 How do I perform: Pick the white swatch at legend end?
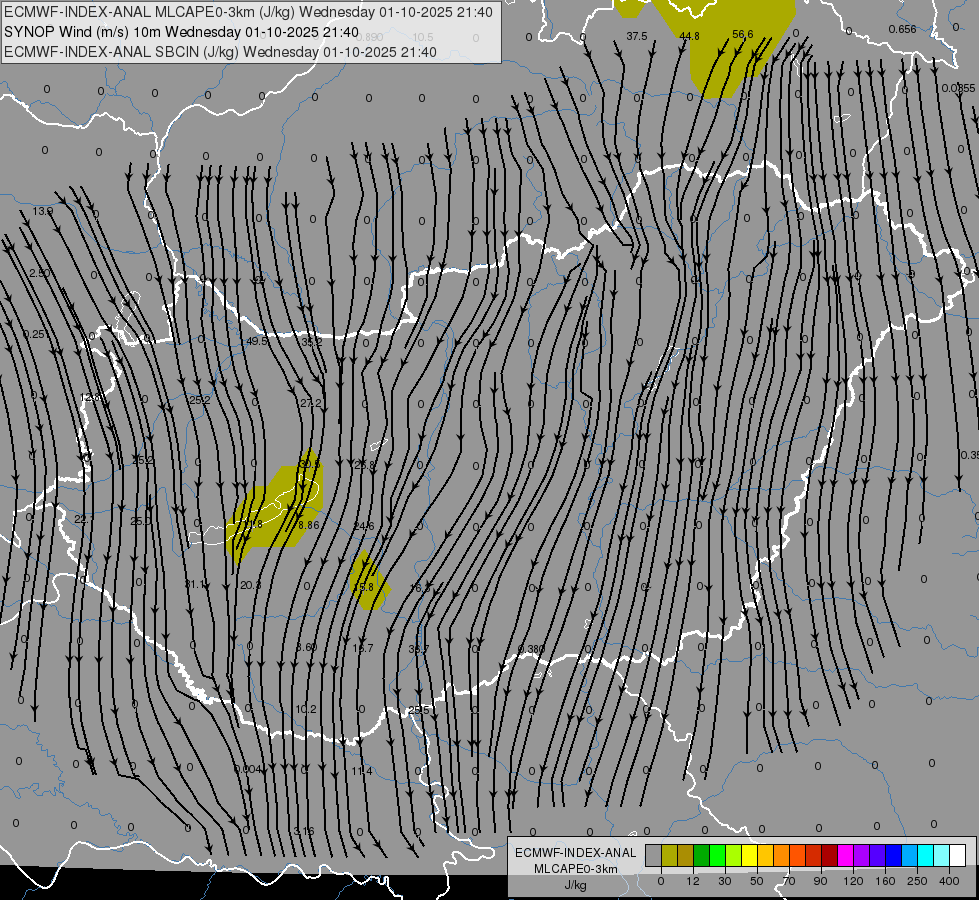[957, 855]
